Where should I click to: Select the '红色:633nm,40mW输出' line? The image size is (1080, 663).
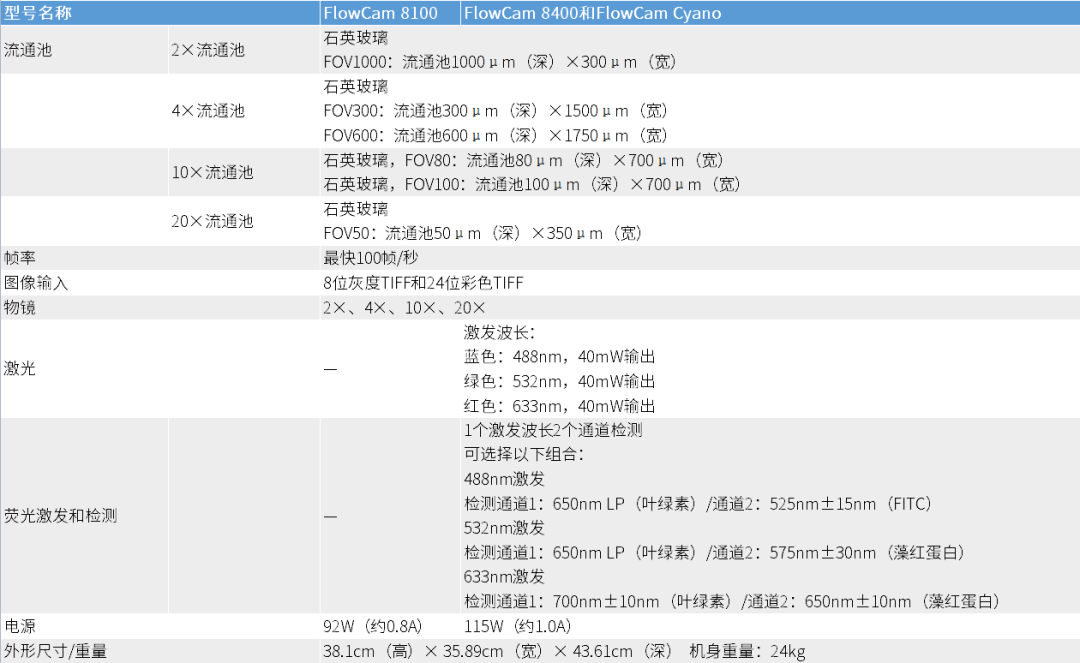pyautogui.click(x=559, y=406)
